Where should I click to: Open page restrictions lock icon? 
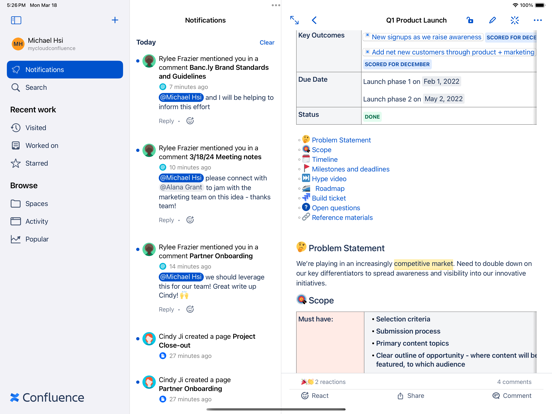click(470, 20)
